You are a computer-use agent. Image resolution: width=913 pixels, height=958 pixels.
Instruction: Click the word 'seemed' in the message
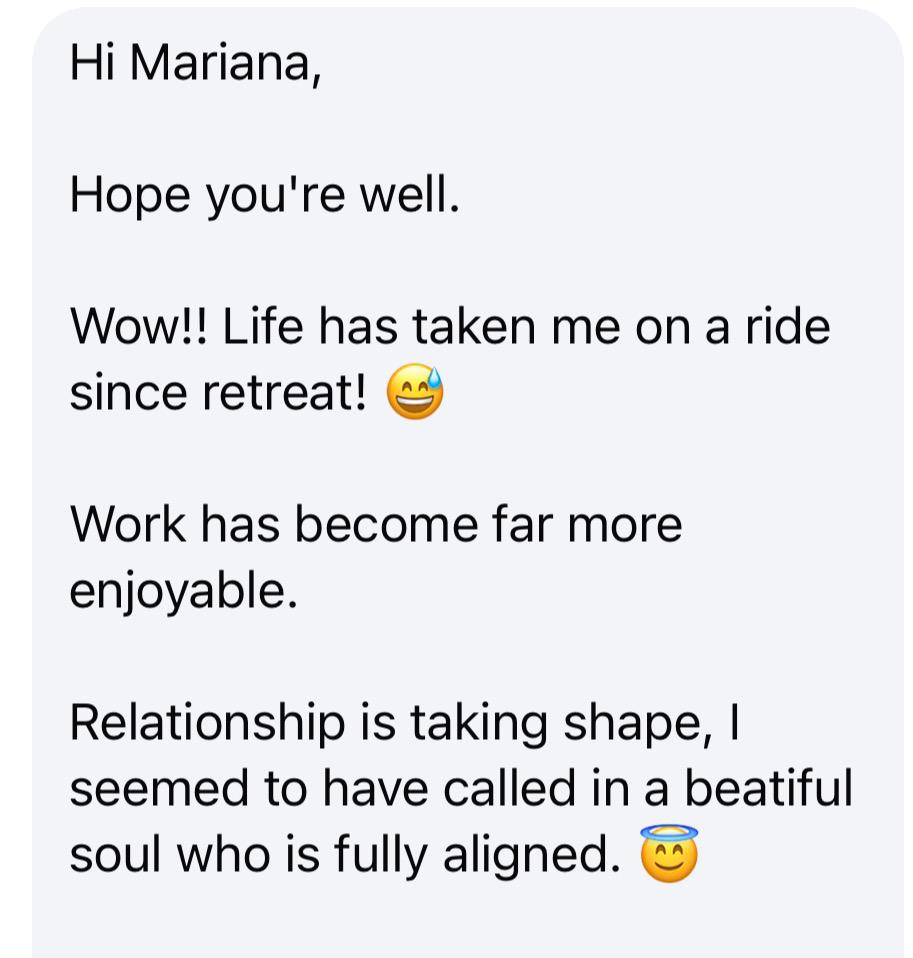point(160,788)
